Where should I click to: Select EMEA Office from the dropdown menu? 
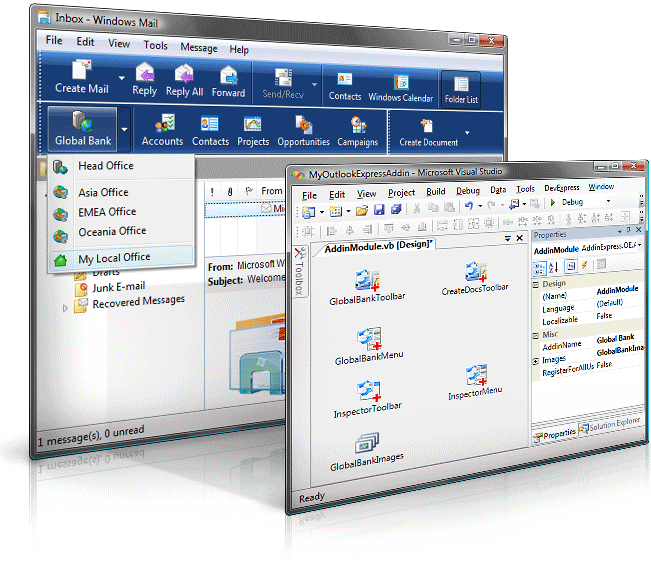[121, 212]
